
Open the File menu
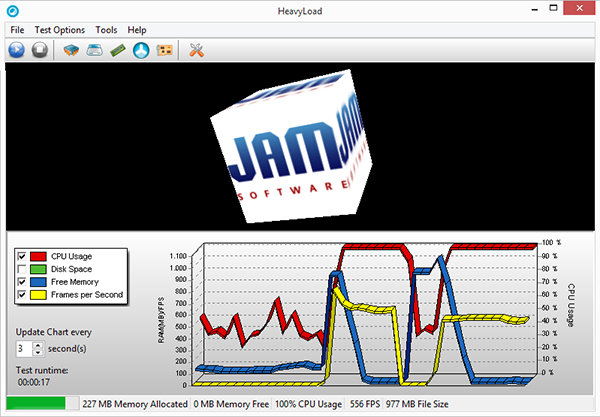coord(17,30)
